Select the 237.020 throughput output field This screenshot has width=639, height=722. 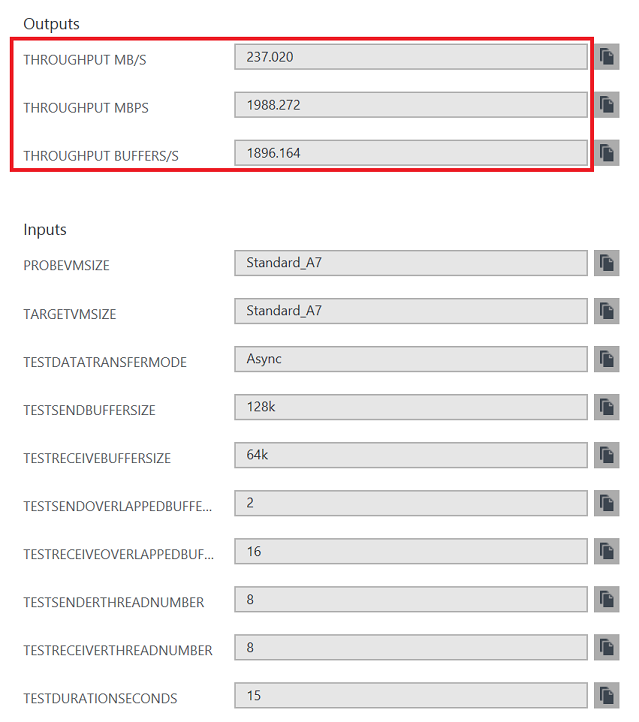coord(411,57)
